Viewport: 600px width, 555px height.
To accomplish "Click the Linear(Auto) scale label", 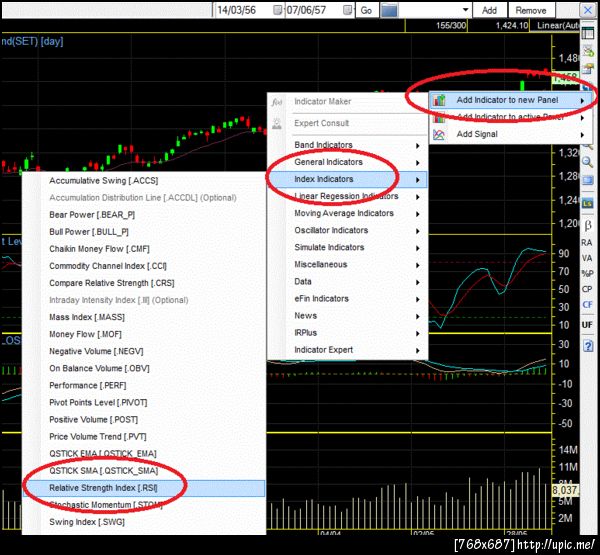I will [558, 26].
